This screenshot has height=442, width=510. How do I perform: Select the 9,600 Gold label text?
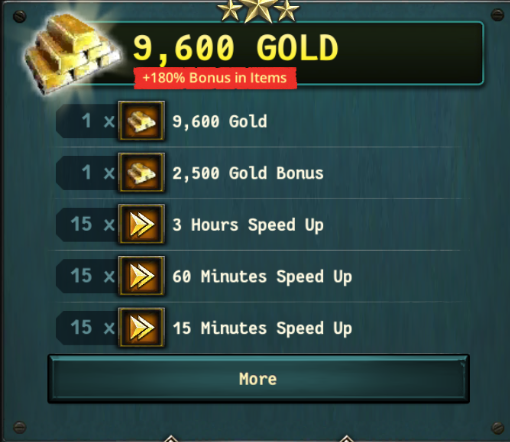220,121
